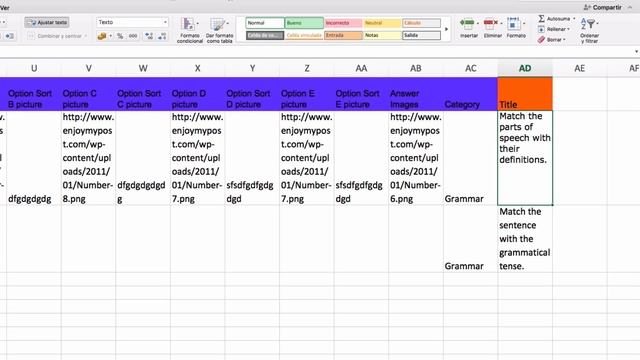The height and width of the screenshot is (360, 640).
Task: Select column header AA
Action: click(x=361, y=69)
